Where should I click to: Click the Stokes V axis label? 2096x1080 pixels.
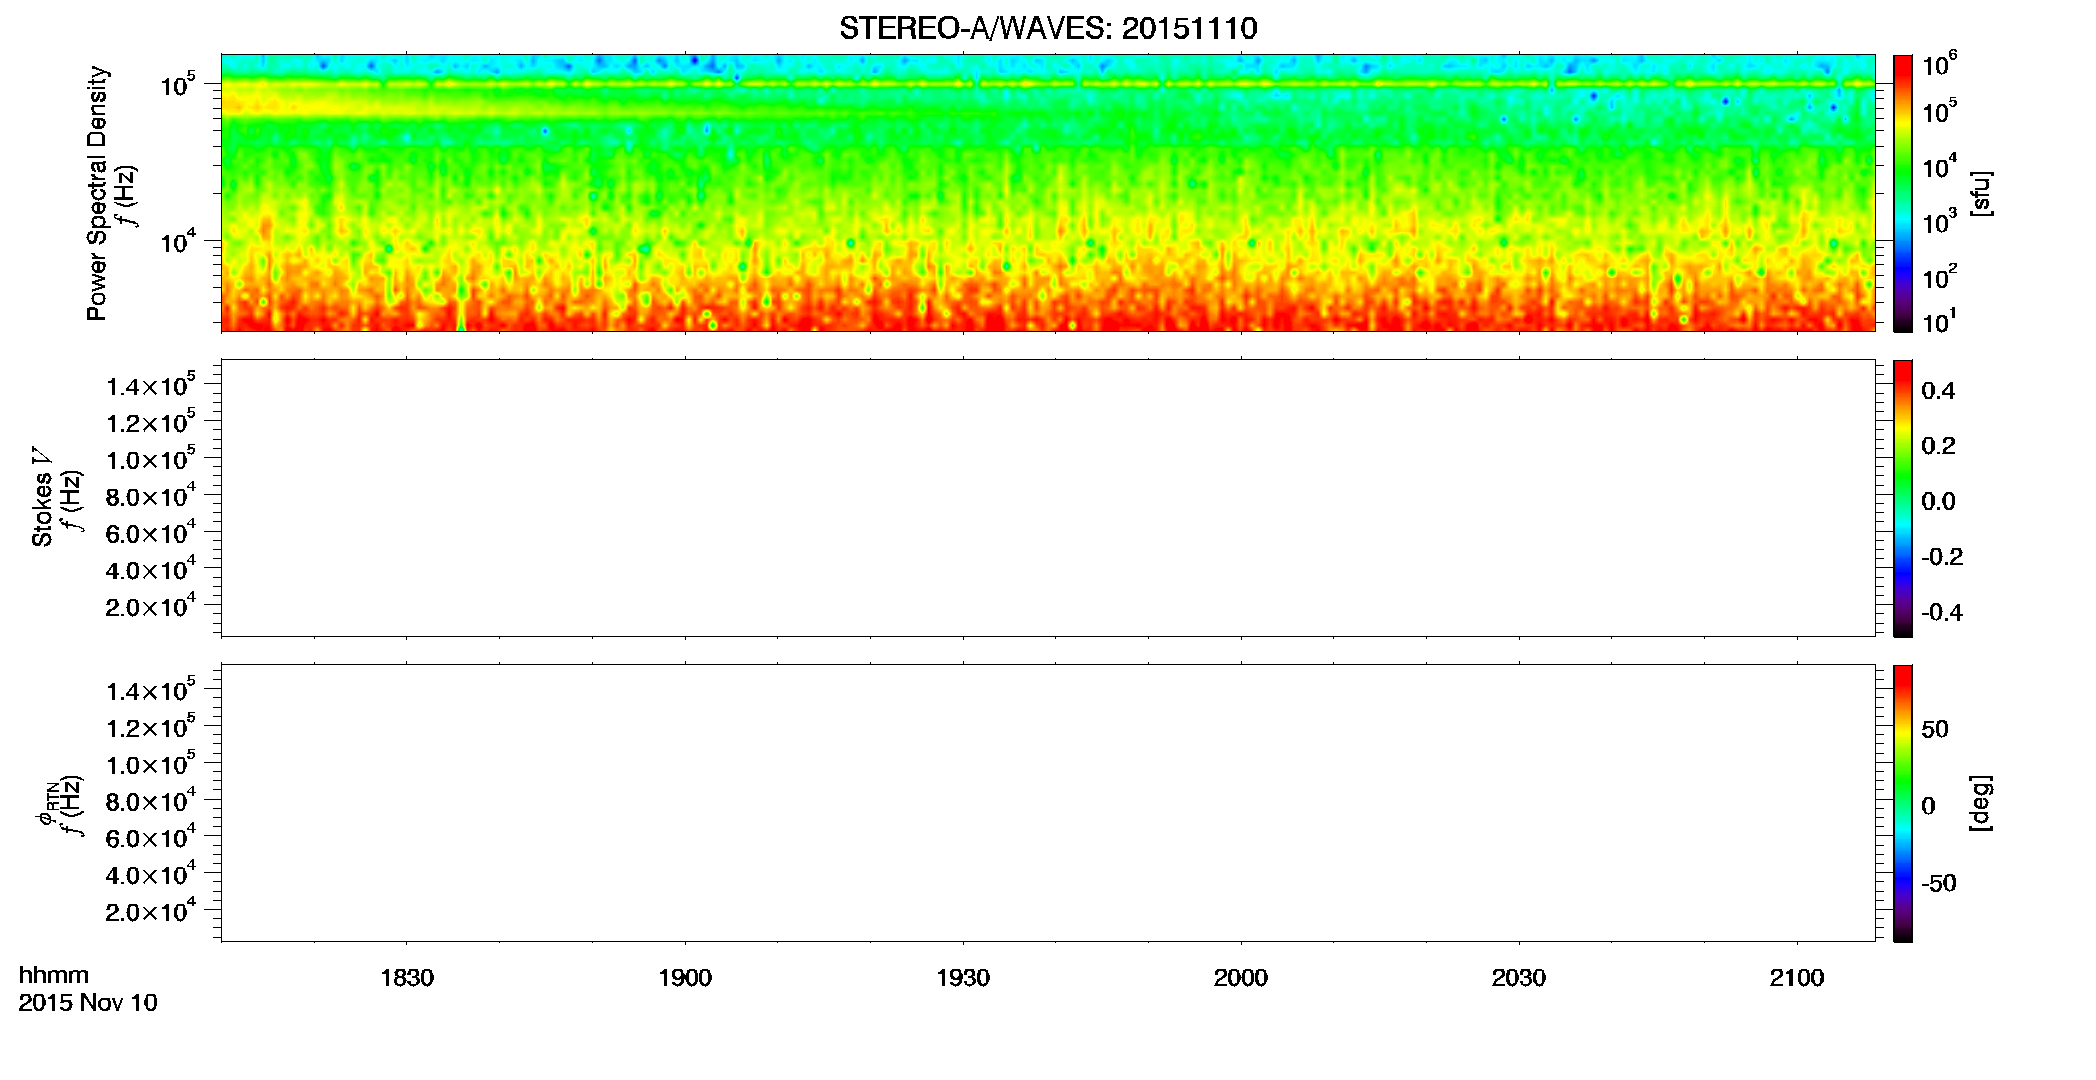click(42, 497)
